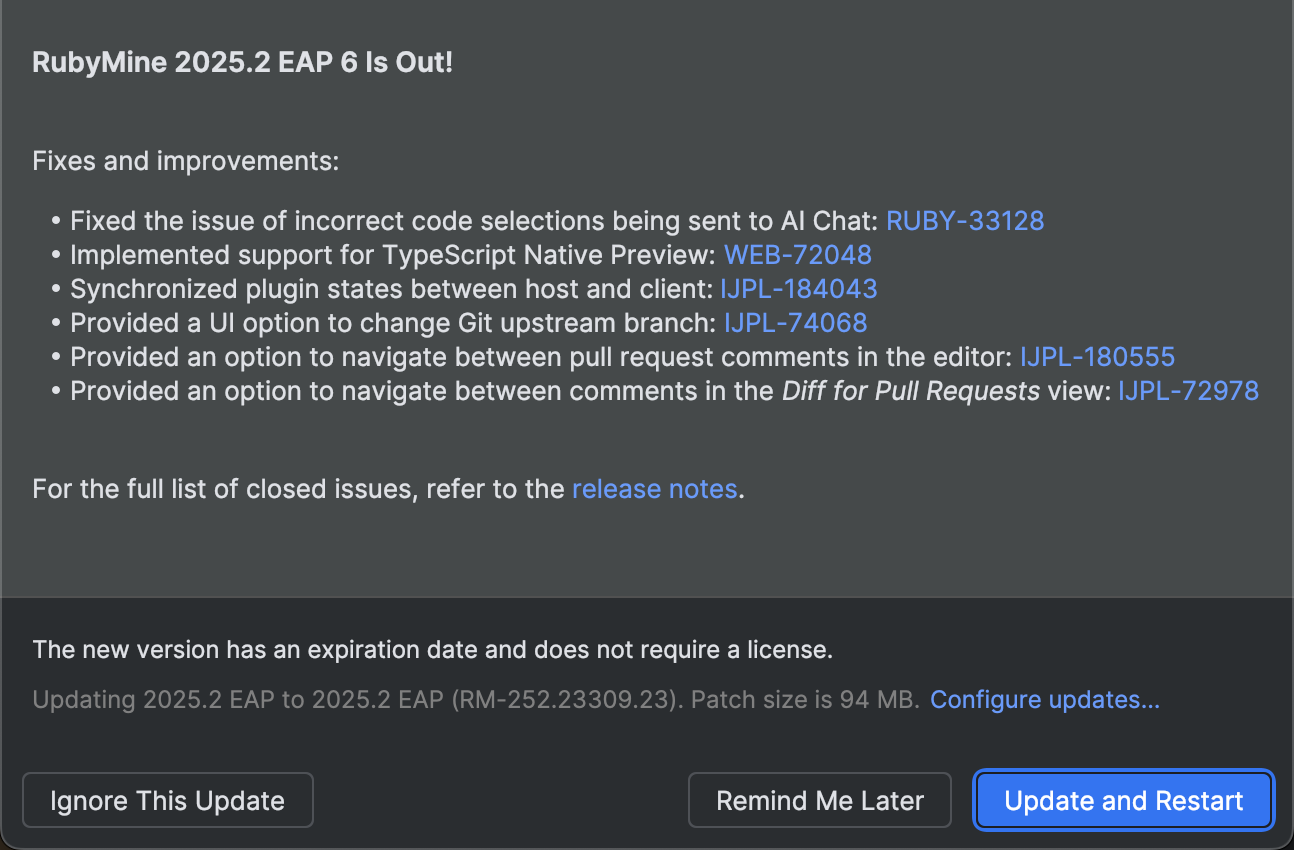Image resolution: width=1294 pixels, height=850 pixels.
Task: Choose Ignore This Update
Action: click(168, 800)
